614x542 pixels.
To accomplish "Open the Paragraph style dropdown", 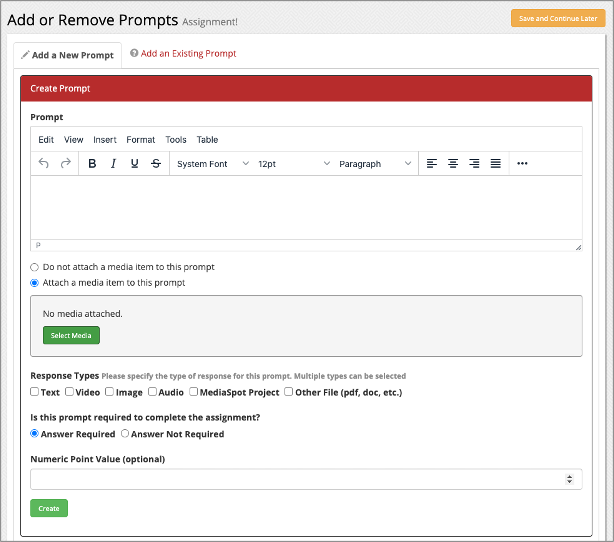I will coord(374,164).
